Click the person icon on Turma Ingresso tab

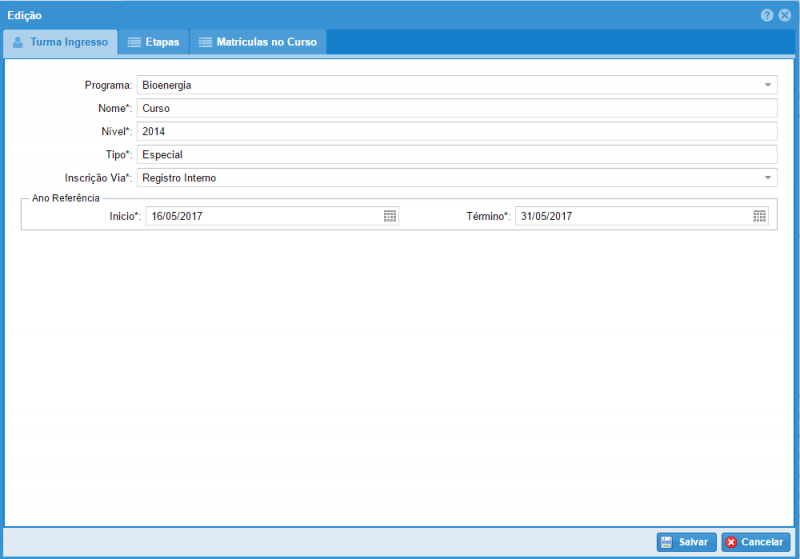(x=18, y=43)
